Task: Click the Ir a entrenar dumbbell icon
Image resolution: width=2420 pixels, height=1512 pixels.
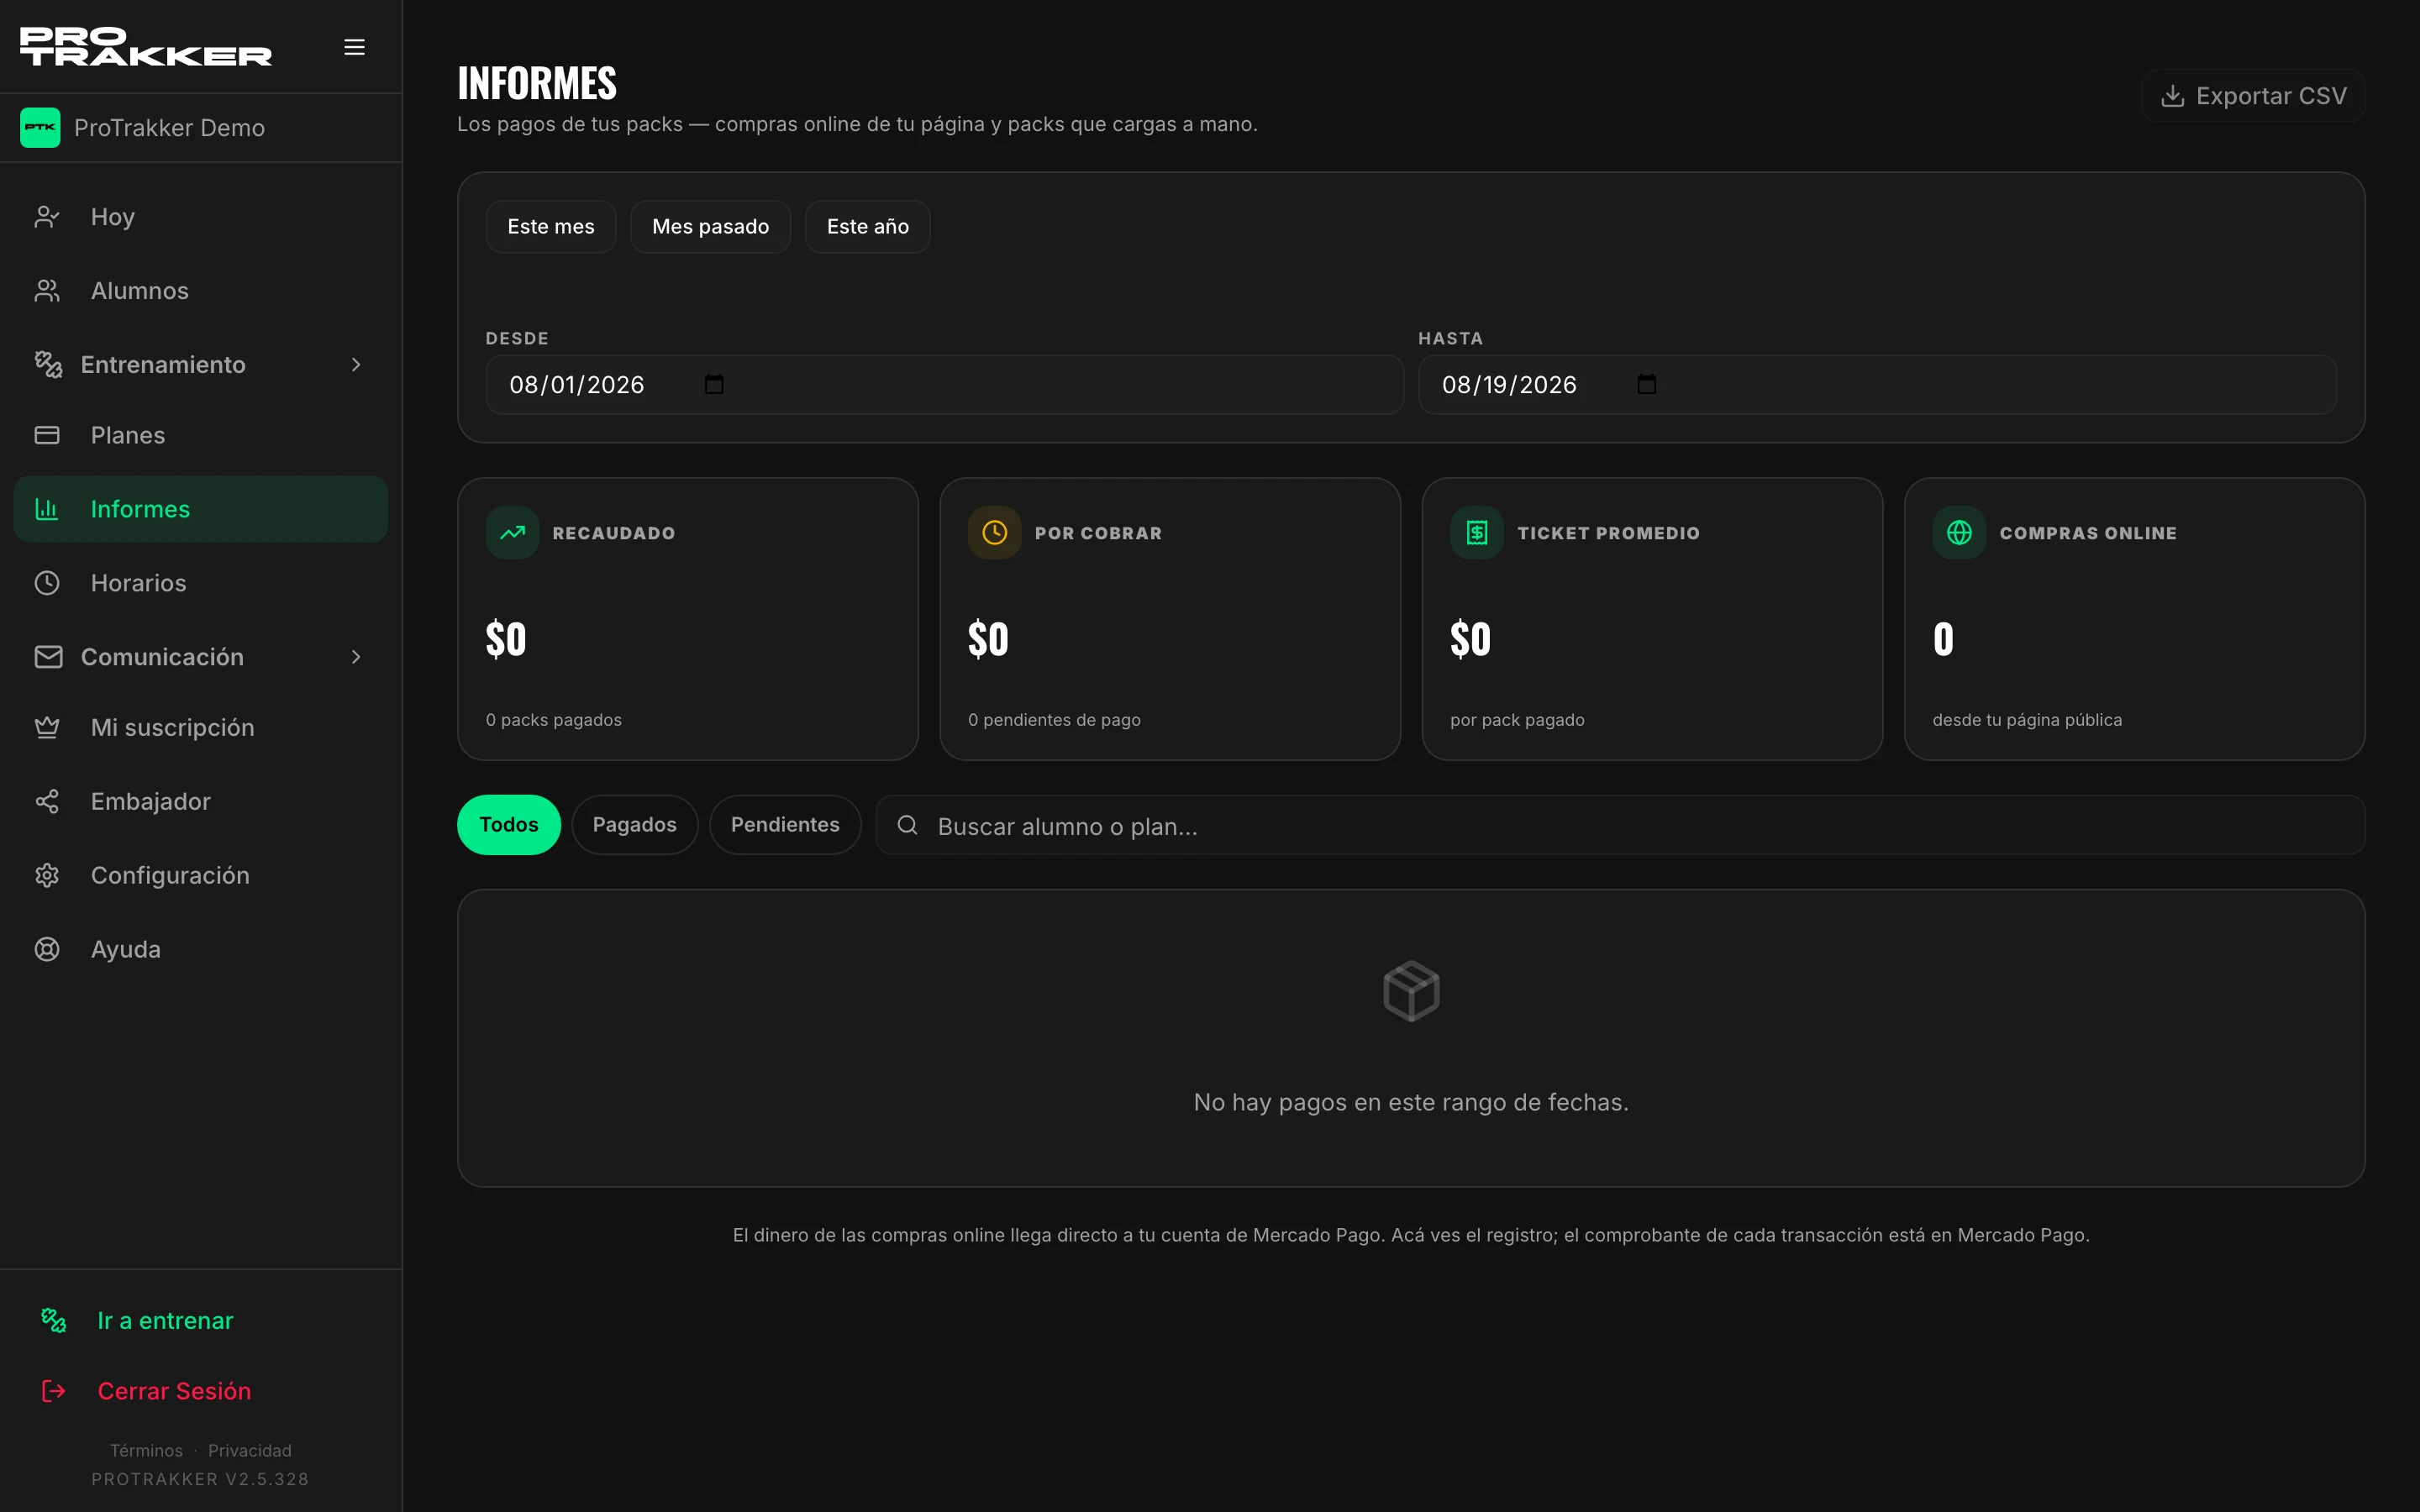Action: pyautogui.click(x=54, y=1320)
